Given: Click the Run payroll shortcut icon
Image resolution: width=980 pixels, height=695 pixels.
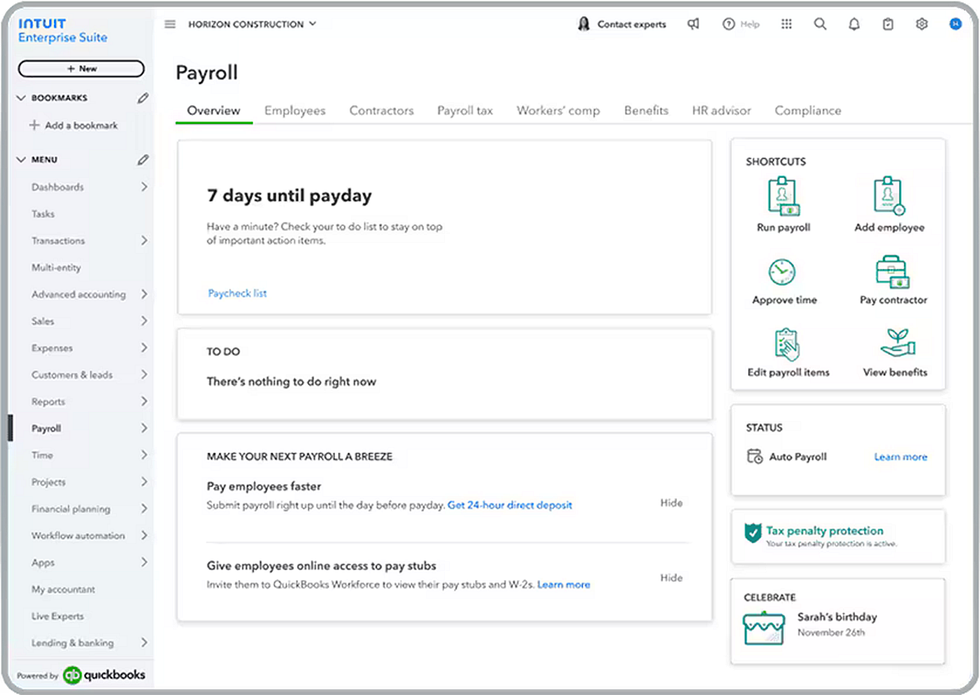Looking at the screenshot, I should click(x=783, y=197).
